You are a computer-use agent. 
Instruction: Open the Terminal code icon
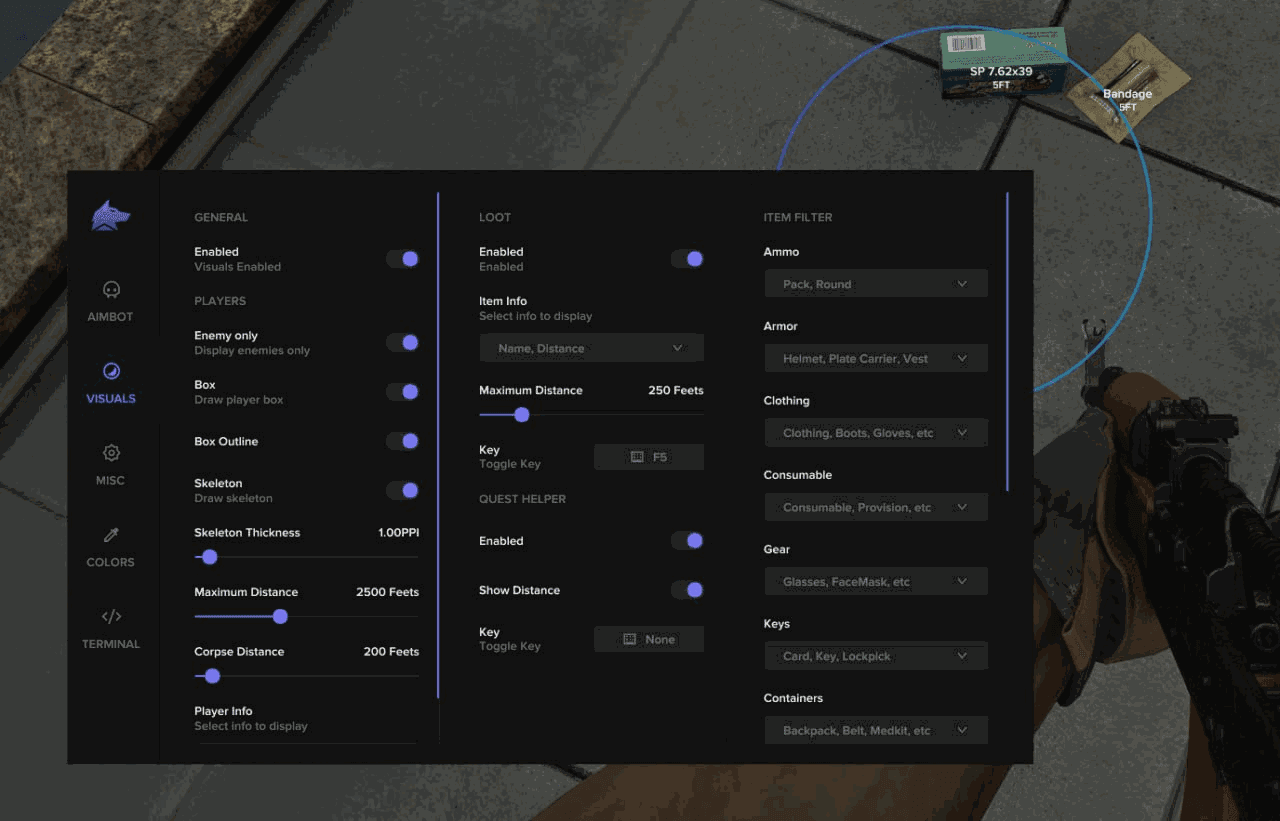[111, 616]
